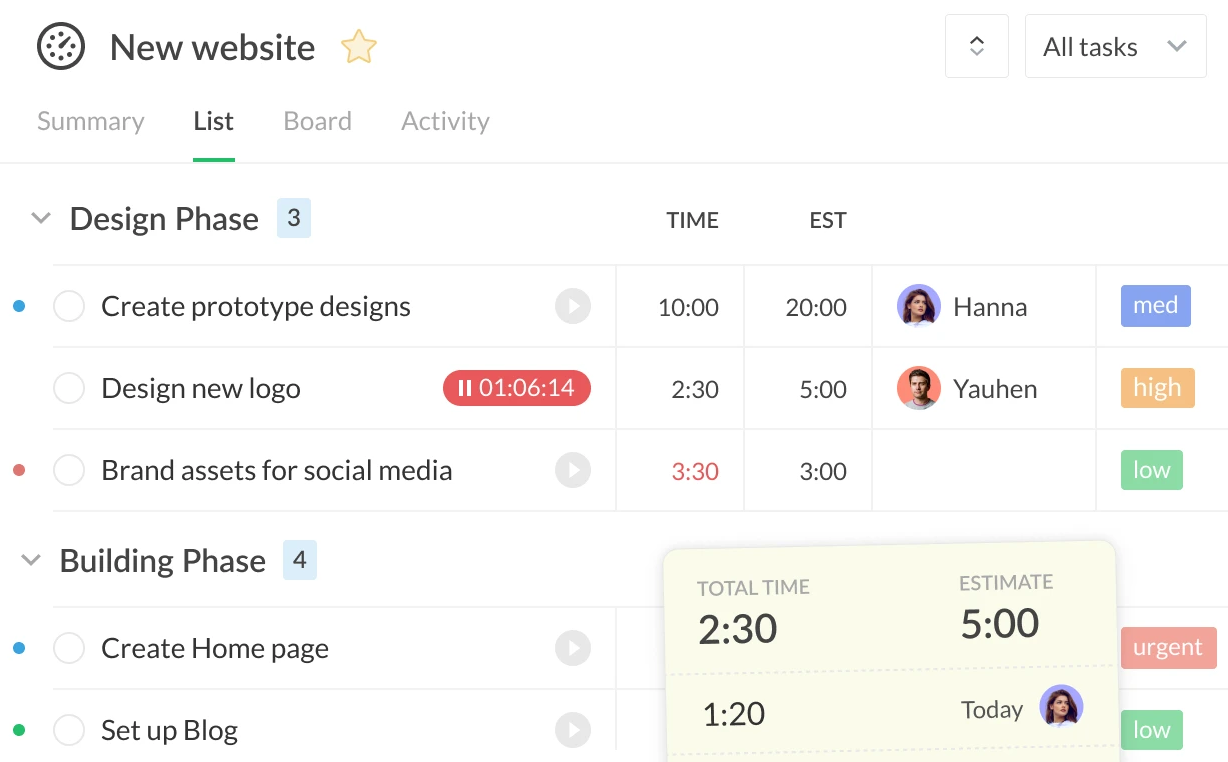Start timer for Create prototype designs
This screenshot has width=1228, height=762.
[x=573, y=306]
